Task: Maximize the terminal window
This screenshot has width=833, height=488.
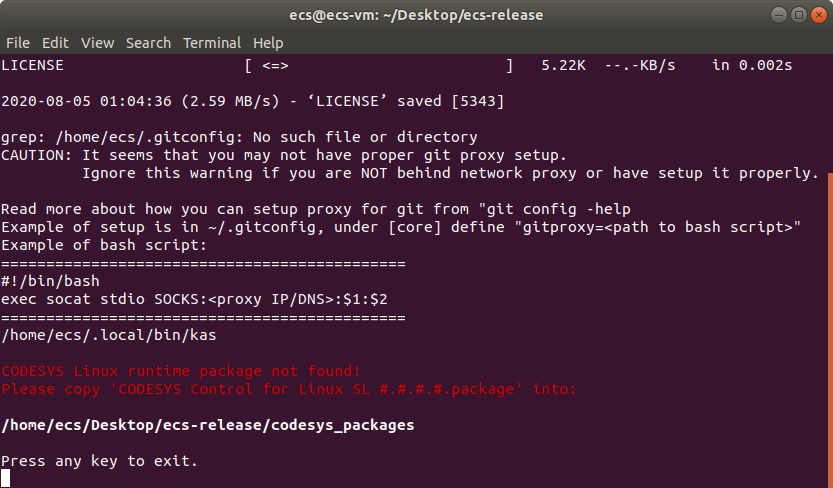Action: pyautogui.click(x=798, y=15)
